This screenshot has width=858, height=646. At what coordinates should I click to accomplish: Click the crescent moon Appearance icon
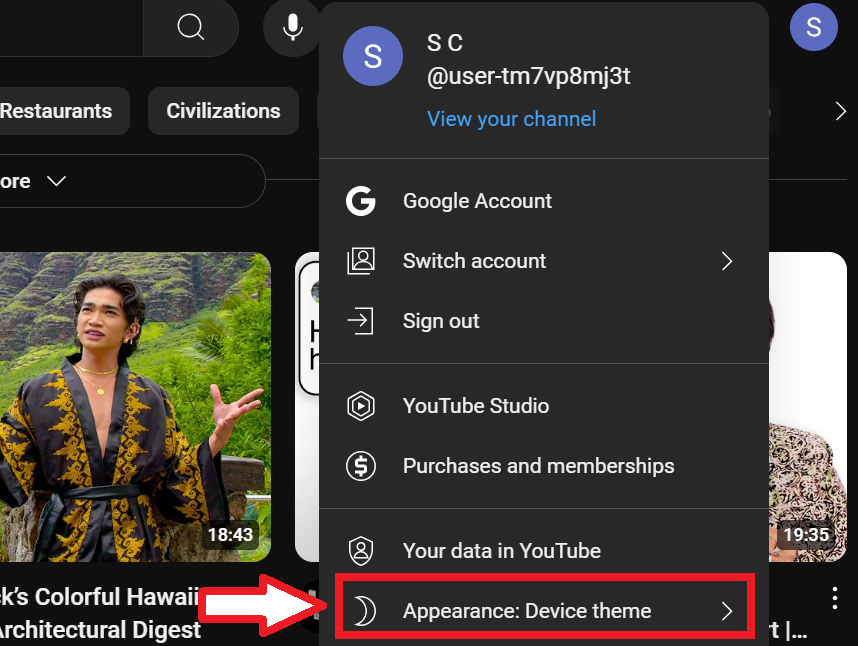coord(363,611)
